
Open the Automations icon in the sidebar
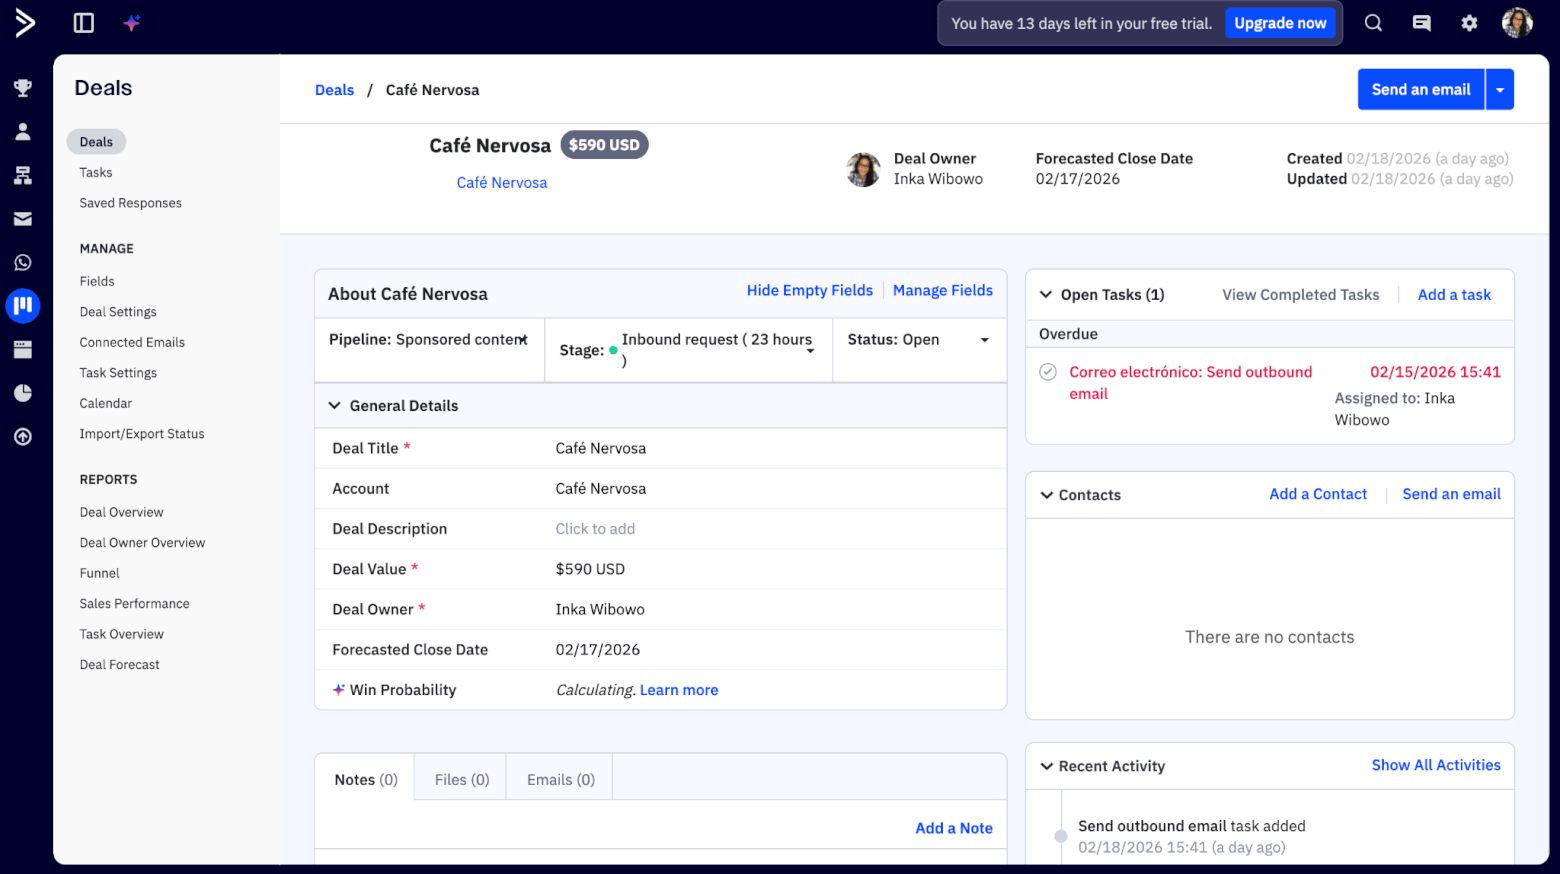pyautogui.click(x=23, y=174)
